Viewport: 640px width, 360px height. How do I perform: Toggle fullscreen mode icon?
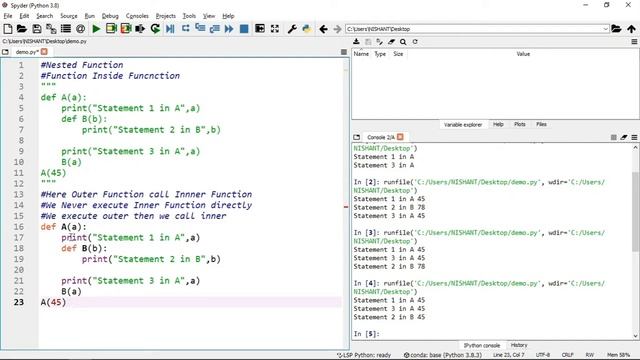[x=275, y=29]
